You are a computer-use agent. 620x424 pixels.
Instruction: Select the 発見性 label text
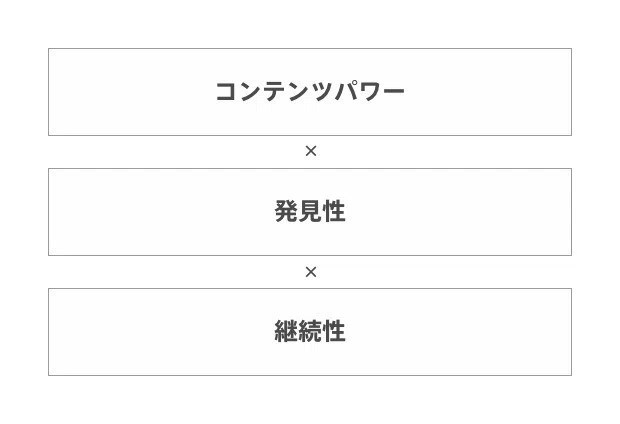coord(310,211)
